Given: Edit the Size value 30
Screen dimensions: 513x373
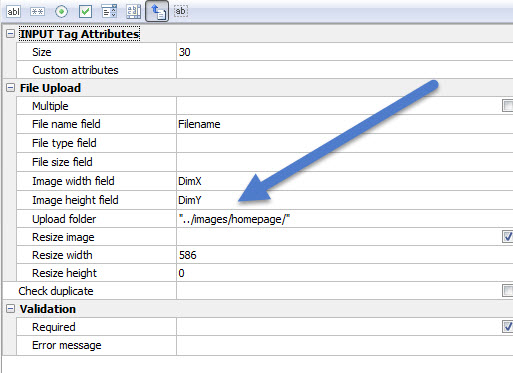Looking at the screenshot, I should coord(345,52).
